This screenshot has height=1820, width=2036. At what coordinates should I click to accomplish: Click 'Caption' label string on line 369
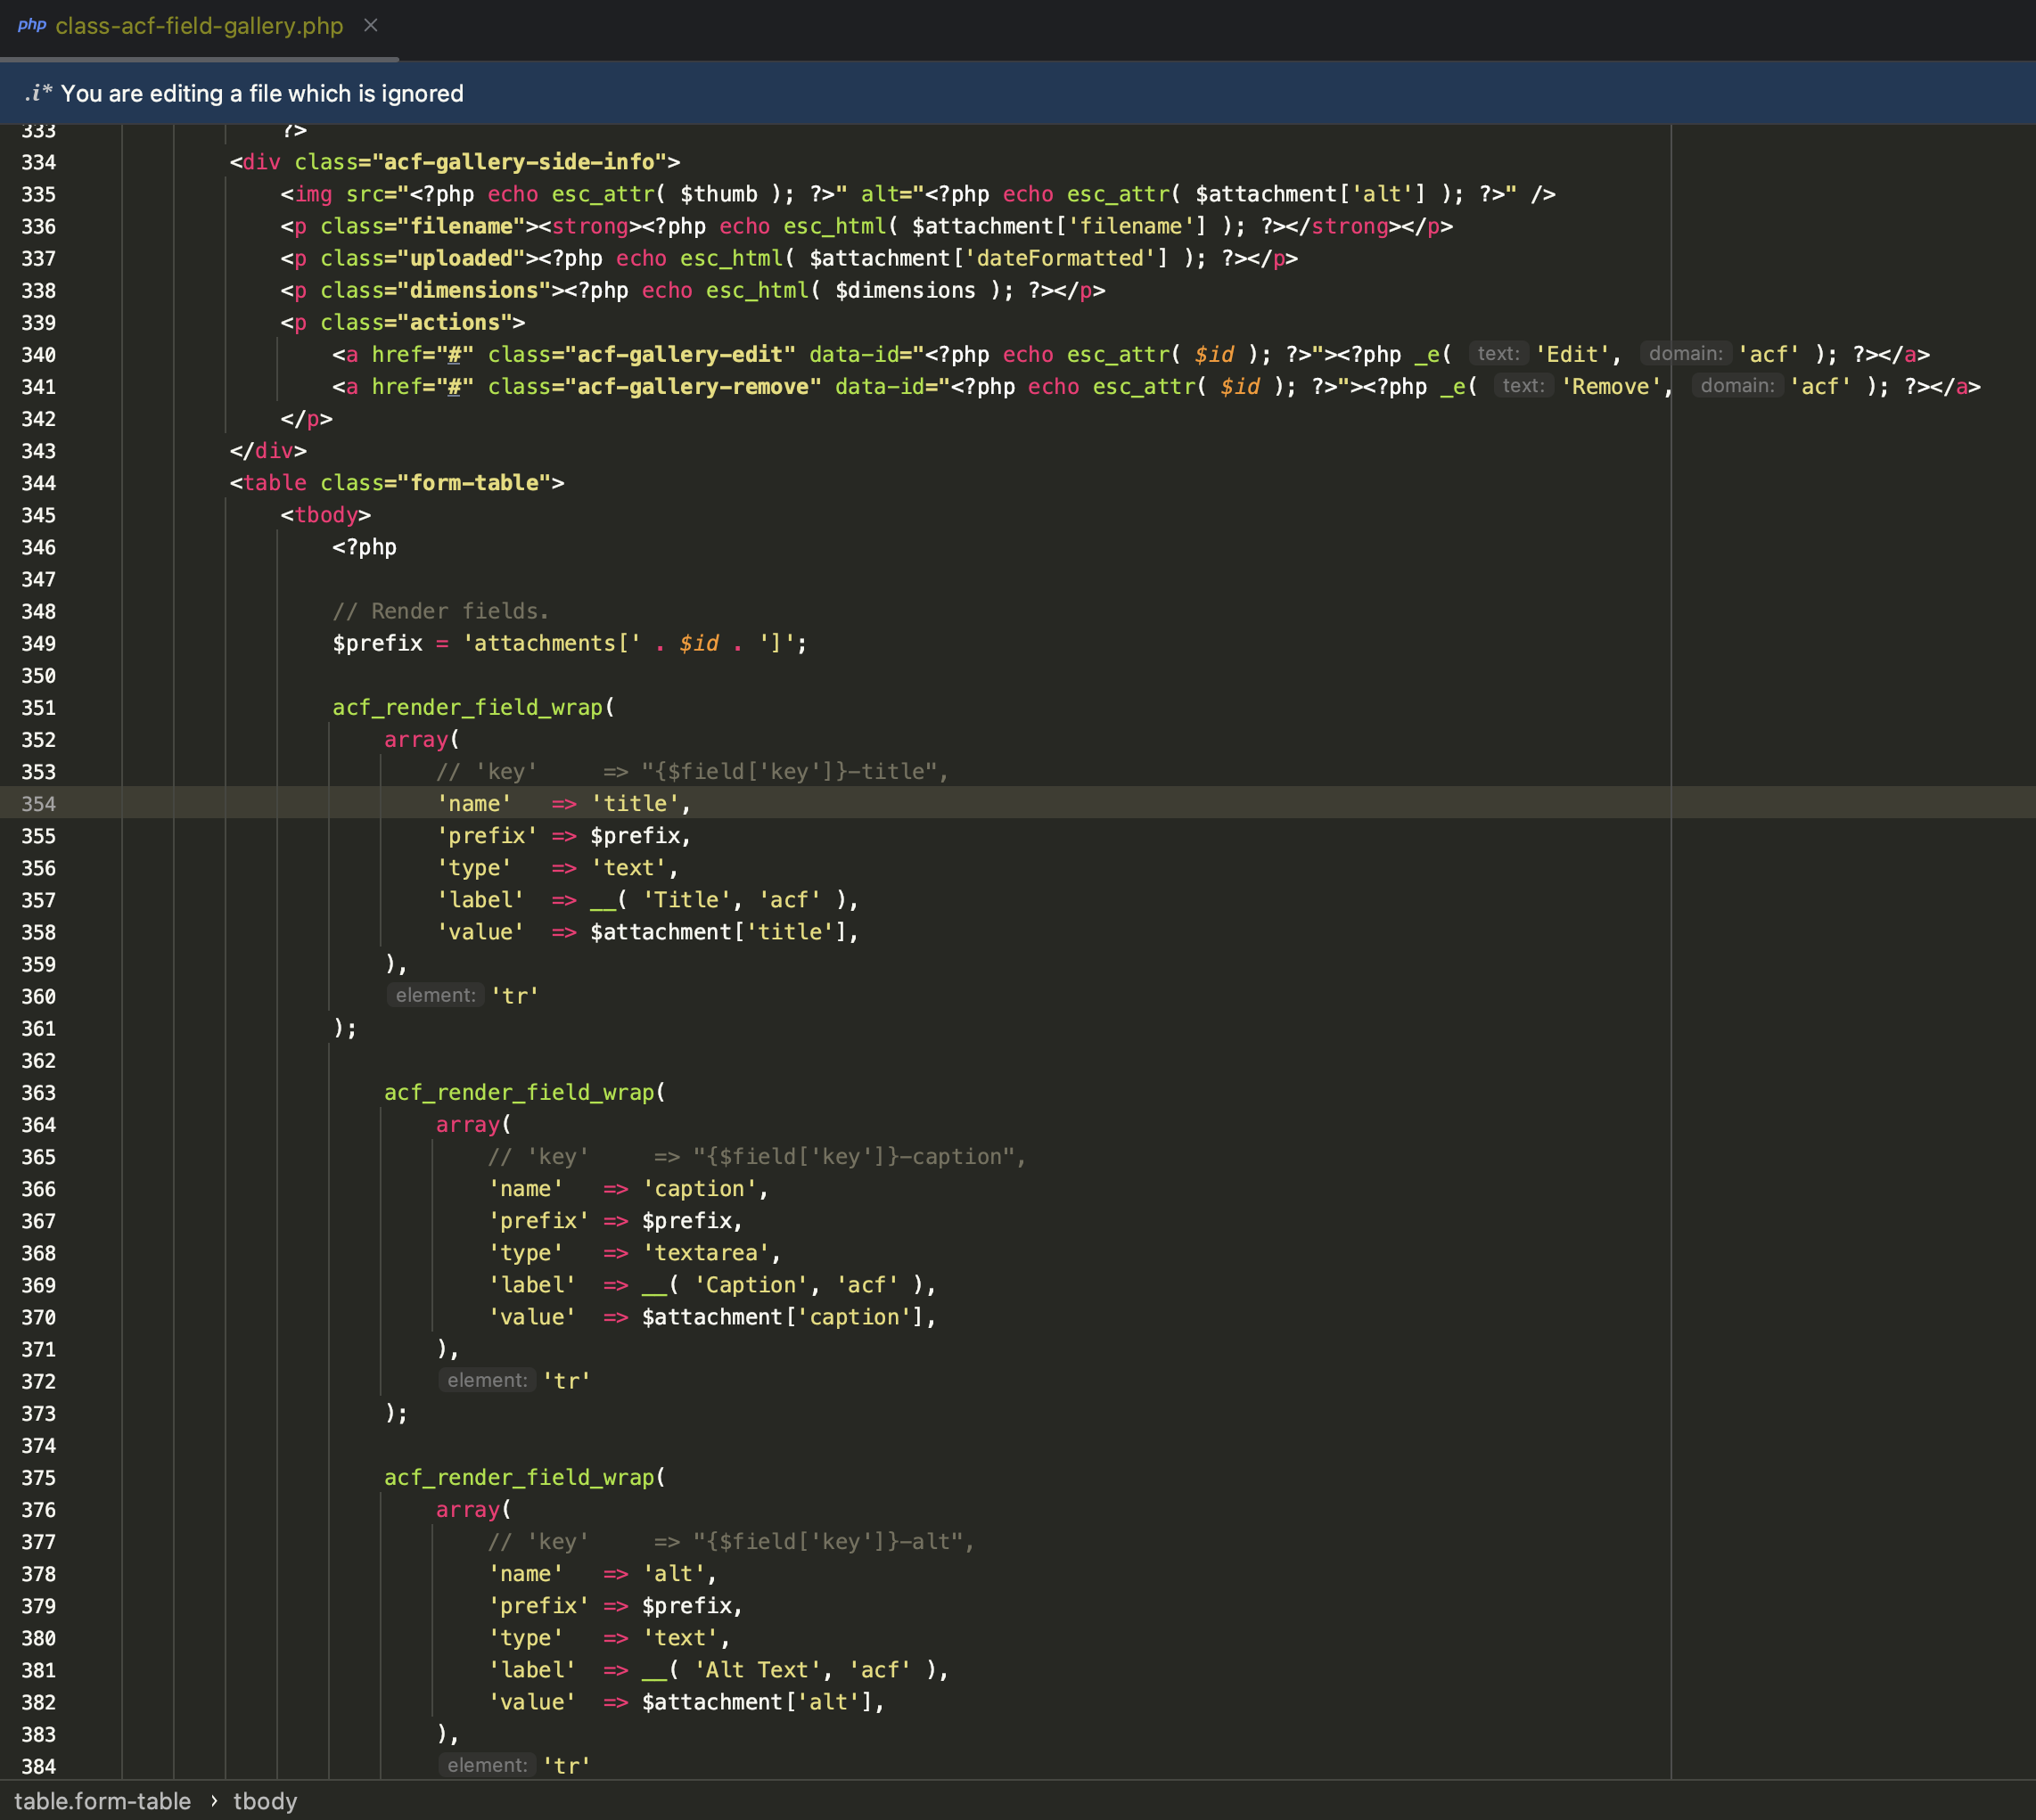coord(751,1285)
